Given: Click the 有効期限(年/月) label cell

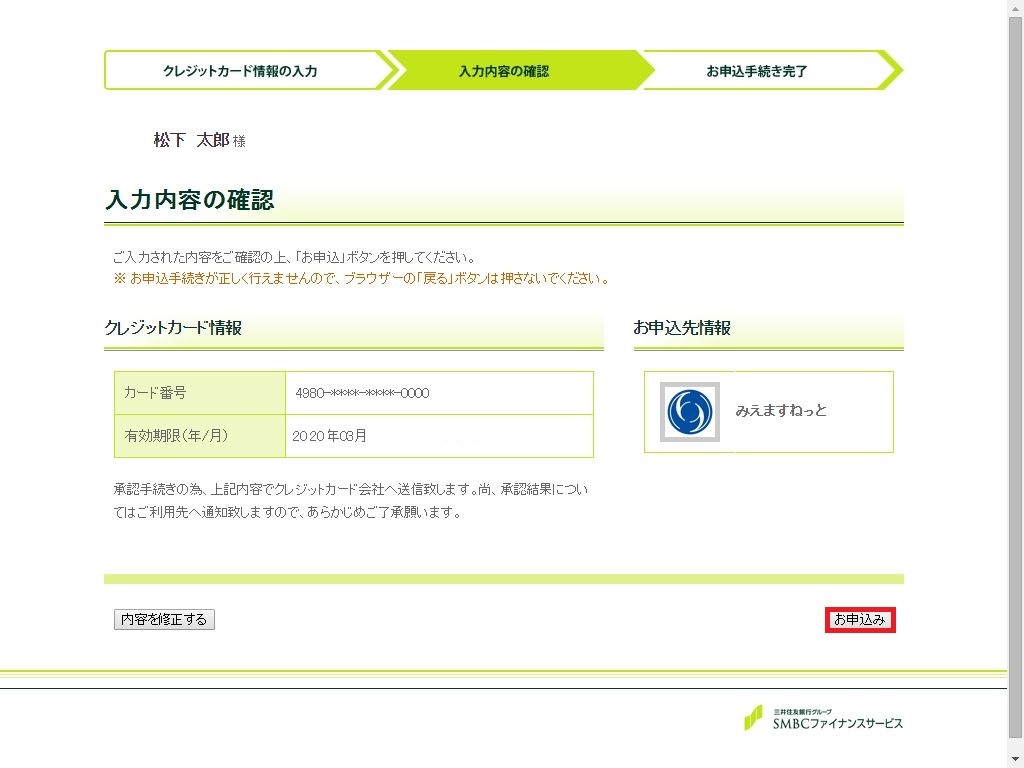Looking at the screenshot, I should [176, 436].
